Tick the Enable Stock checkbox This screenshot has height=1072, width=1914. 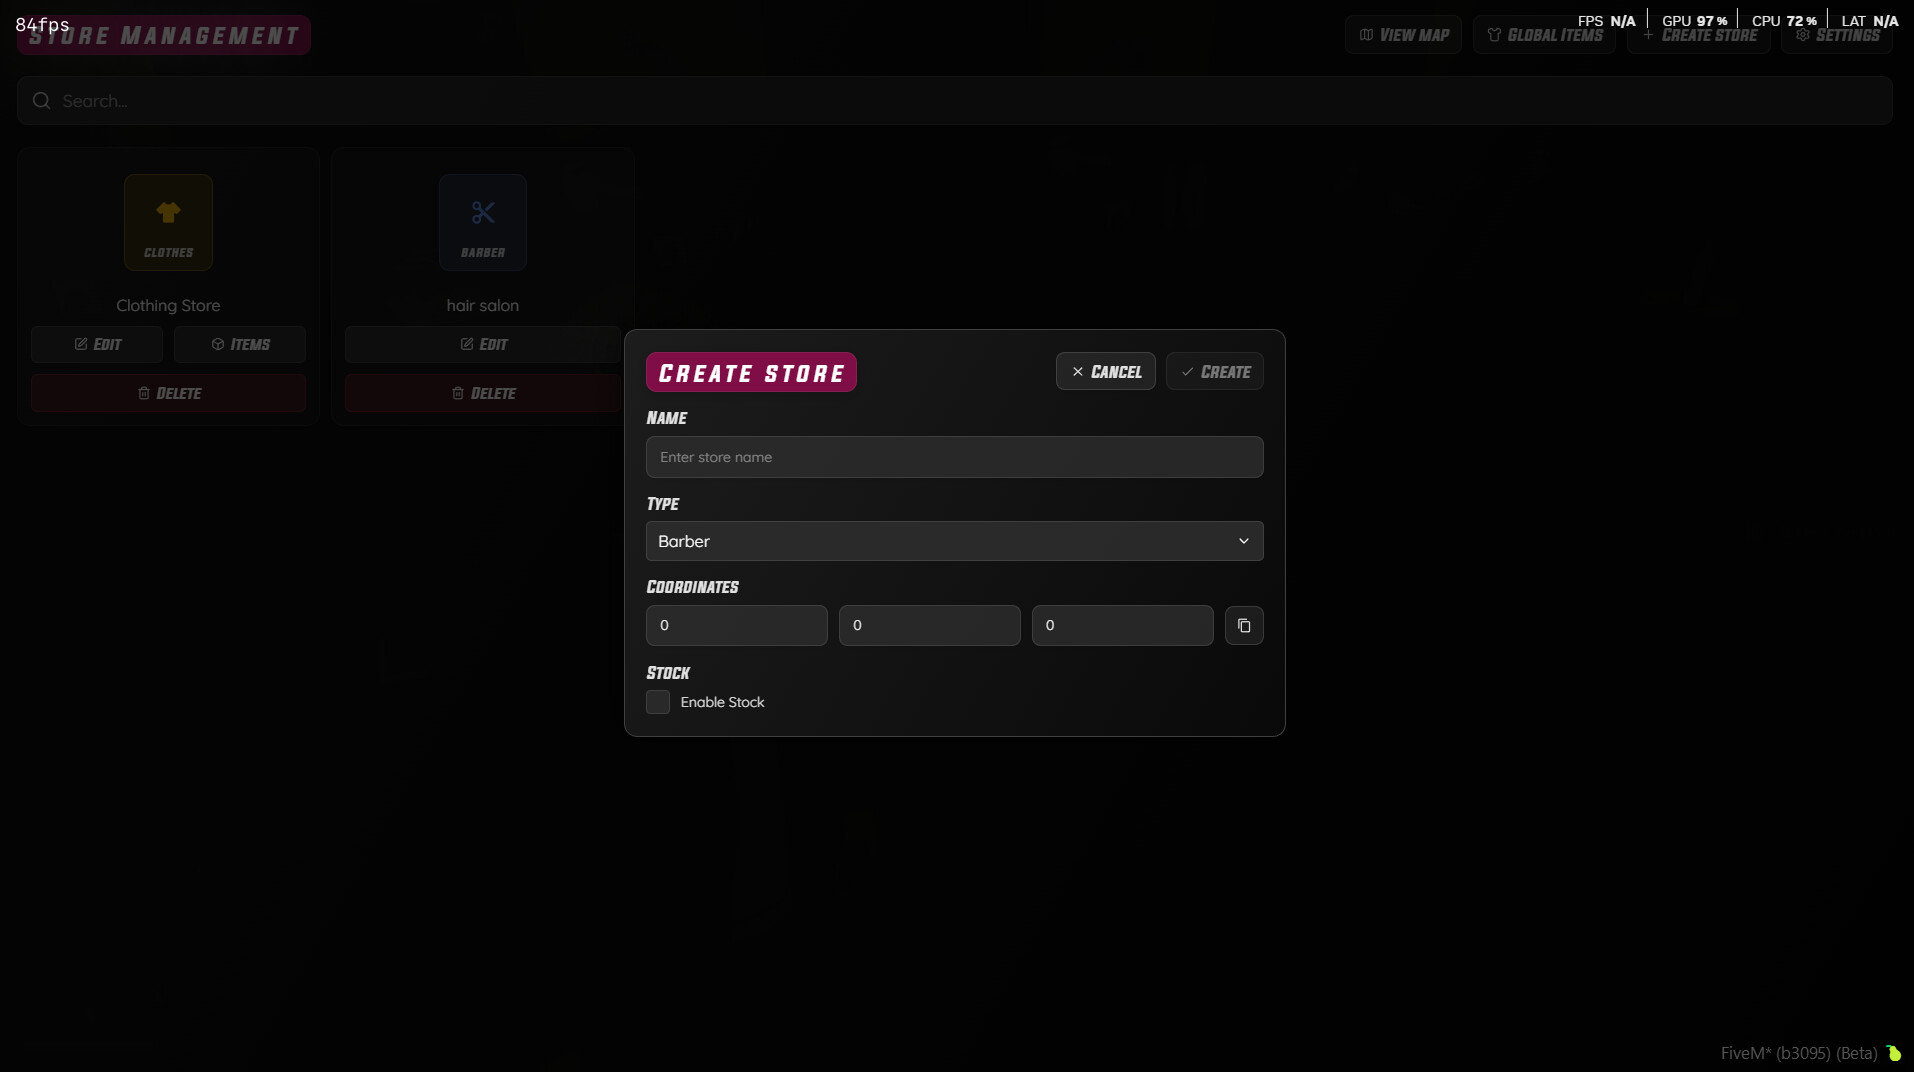pyautogui.click(x=658, y=702)
